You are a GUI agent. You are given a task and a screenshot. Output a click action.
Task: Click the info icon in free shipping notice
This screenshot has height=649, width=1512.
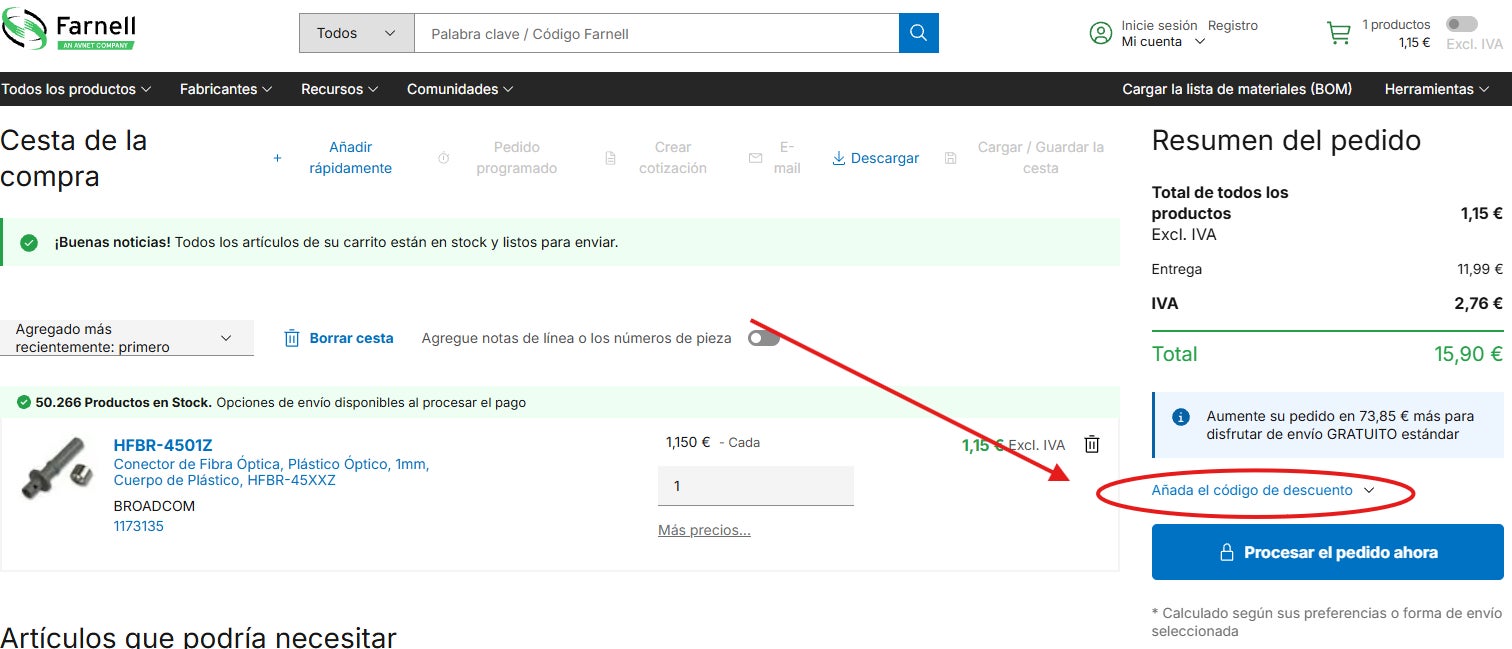pyautogui.click(x=1181, y=416)
